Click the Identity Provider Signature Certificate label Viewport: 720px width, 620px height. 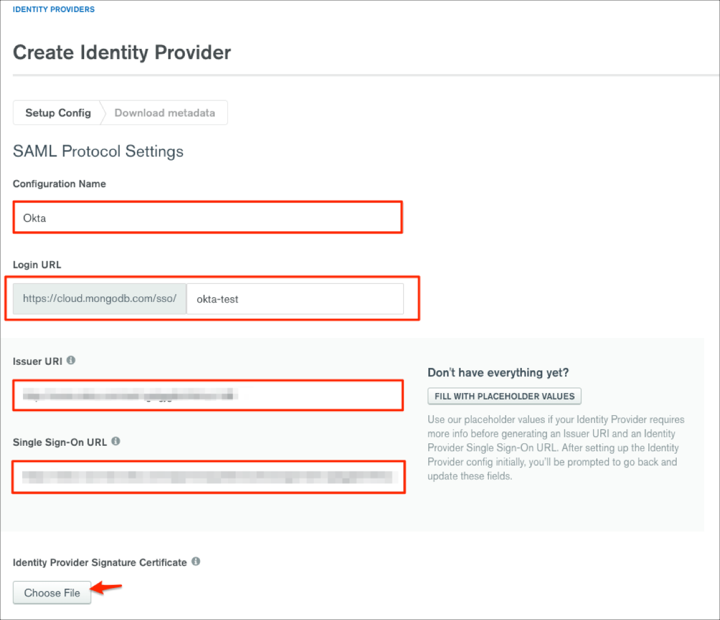(x=100, y=562)
